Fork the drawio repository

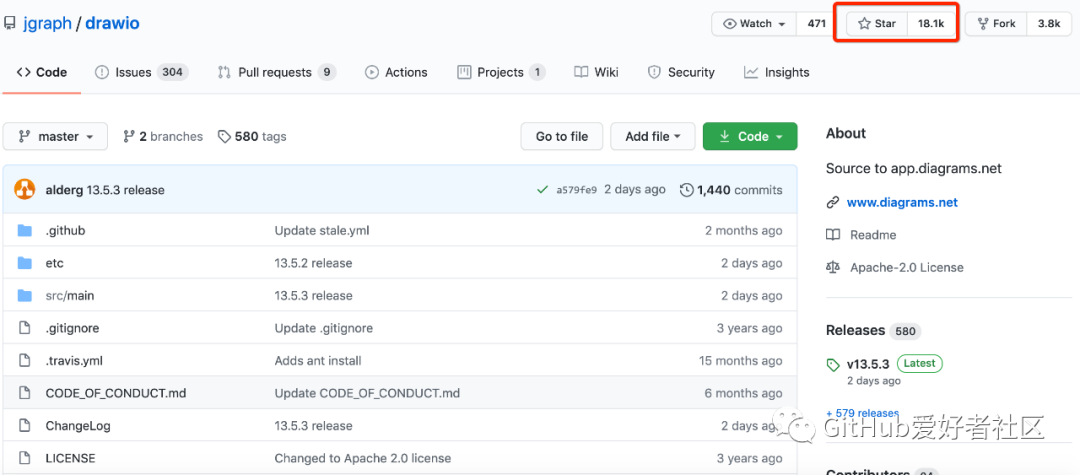[996, 23]
